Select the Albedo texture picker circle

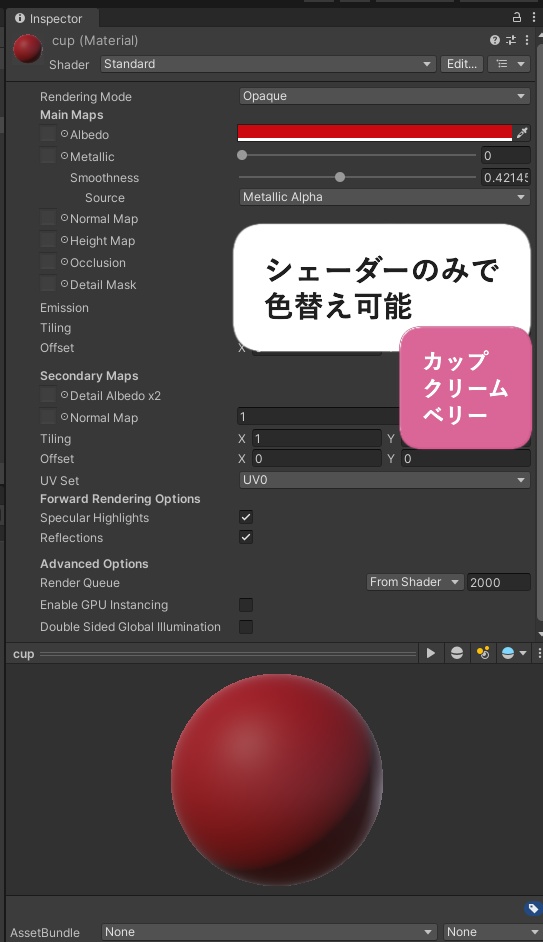tap(64, 134)
